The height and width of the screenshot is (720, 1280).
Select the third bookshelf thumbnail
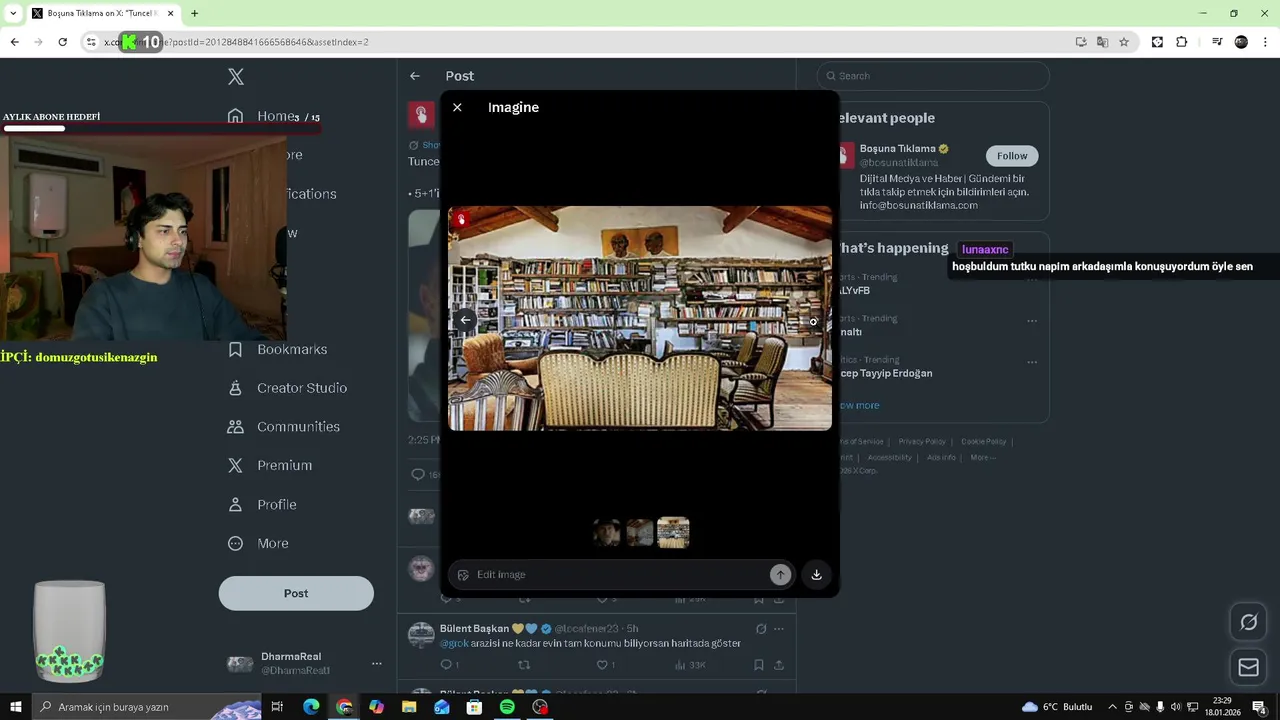tap(673, 533)
